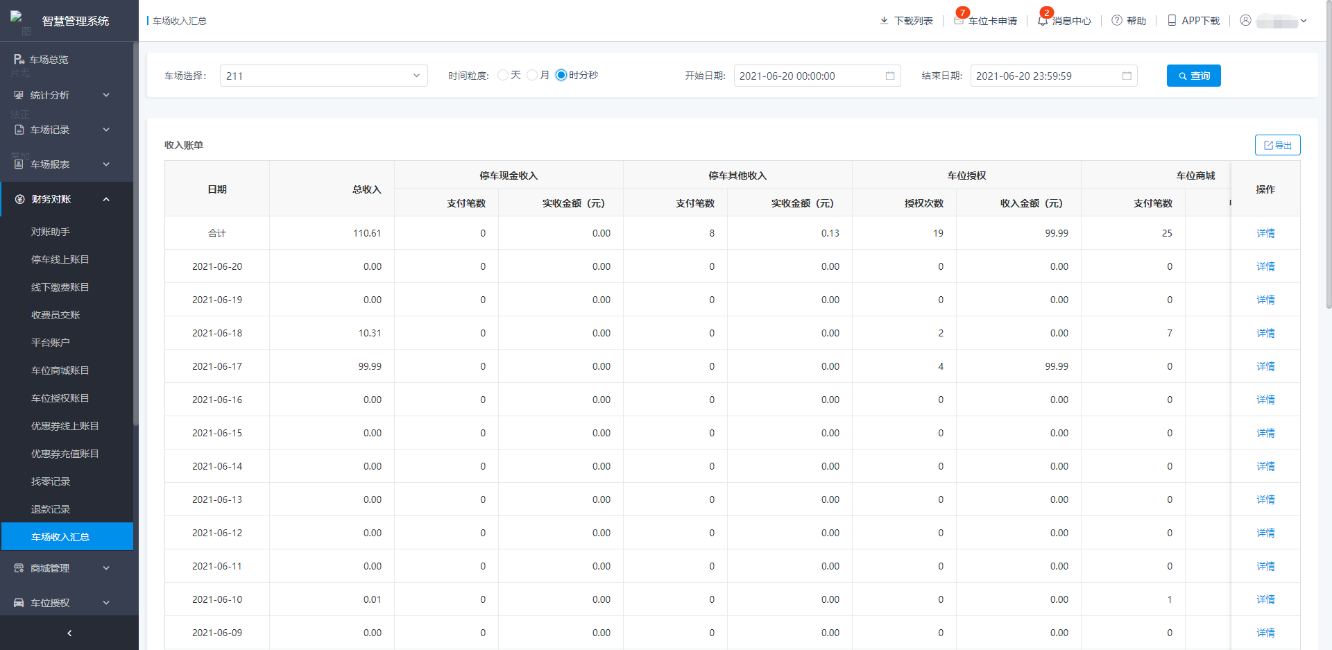Viewport: 1332px width, 650px height.
Task: Click the blue 查询 button
Action: tap(1193, 76)
